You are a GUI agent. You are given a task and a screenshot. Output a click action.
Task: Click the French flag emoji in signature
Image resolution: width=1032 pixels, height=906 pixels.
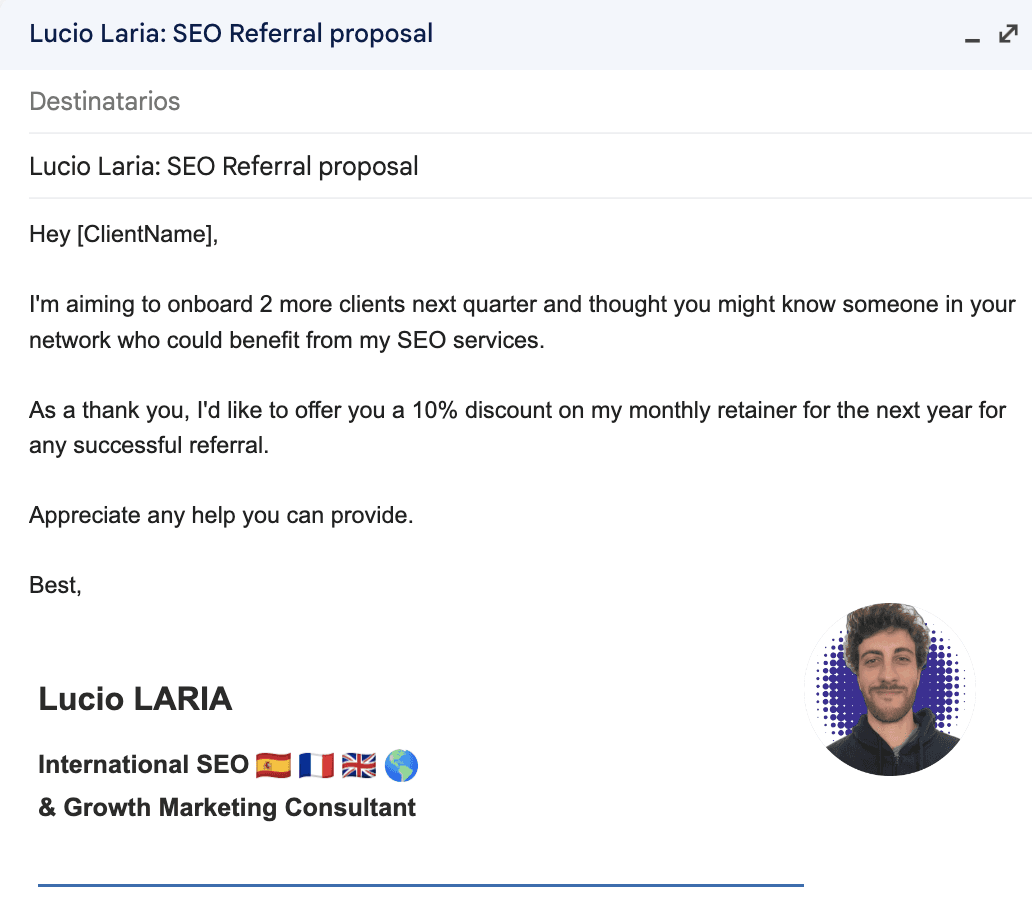[315, 766]
